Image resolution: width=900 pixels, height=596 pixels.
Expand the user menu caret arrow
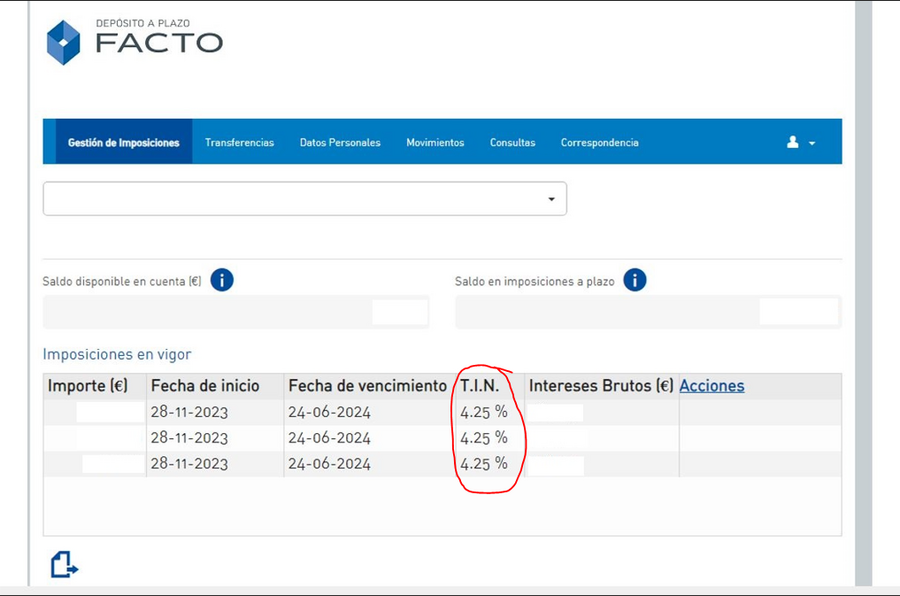(x=812, y=143)
